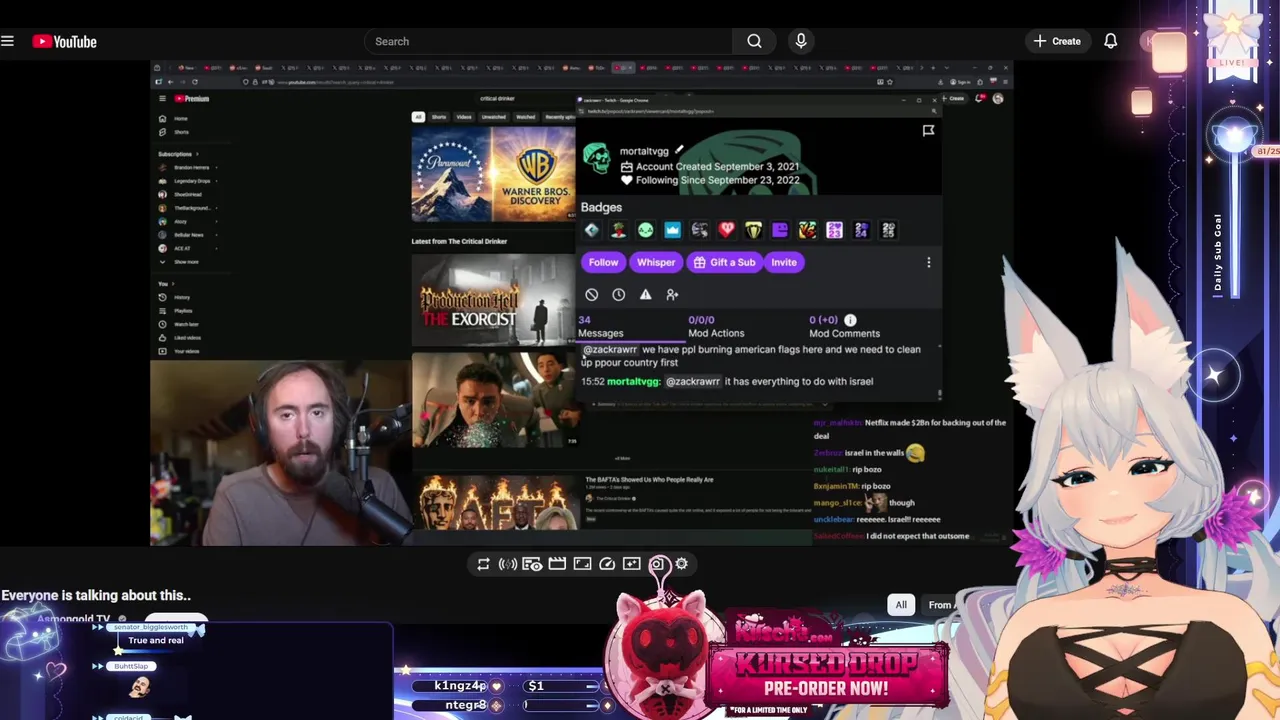This screenshot has width=1280, height=720.
Task: Click the pencil edit icon beside mortaltvgg
Action: point(678,150)
